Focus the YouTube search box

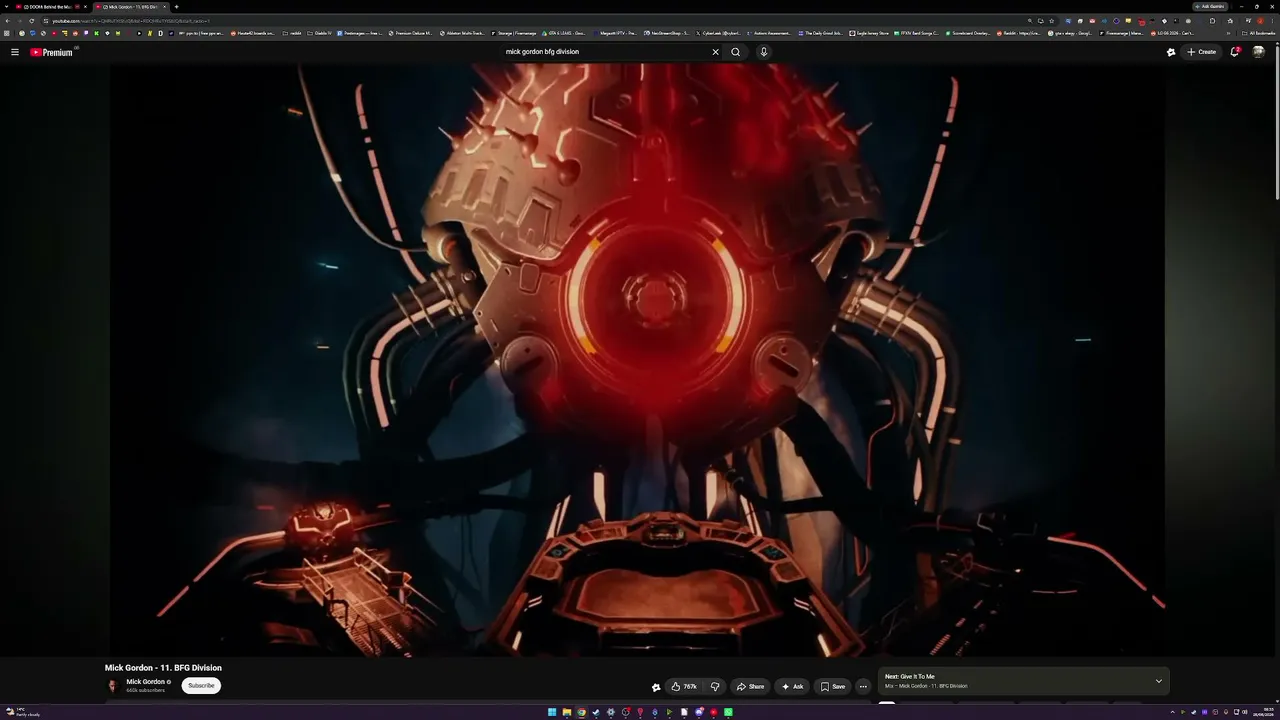tap(605, 52)
